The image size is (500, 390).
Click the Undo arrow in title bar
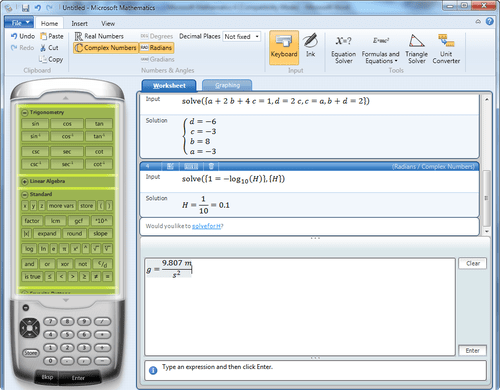coord(38,7)
